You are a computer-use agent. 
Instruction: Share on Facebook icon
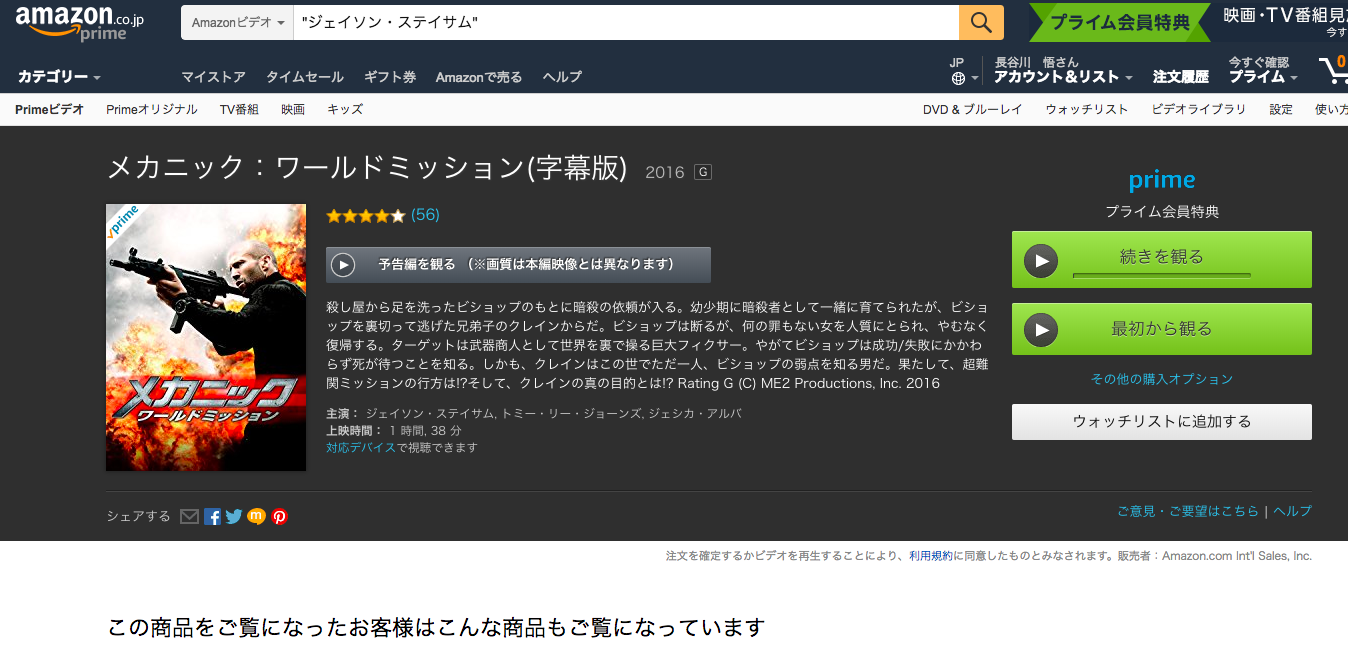click(x=212, y=516)
